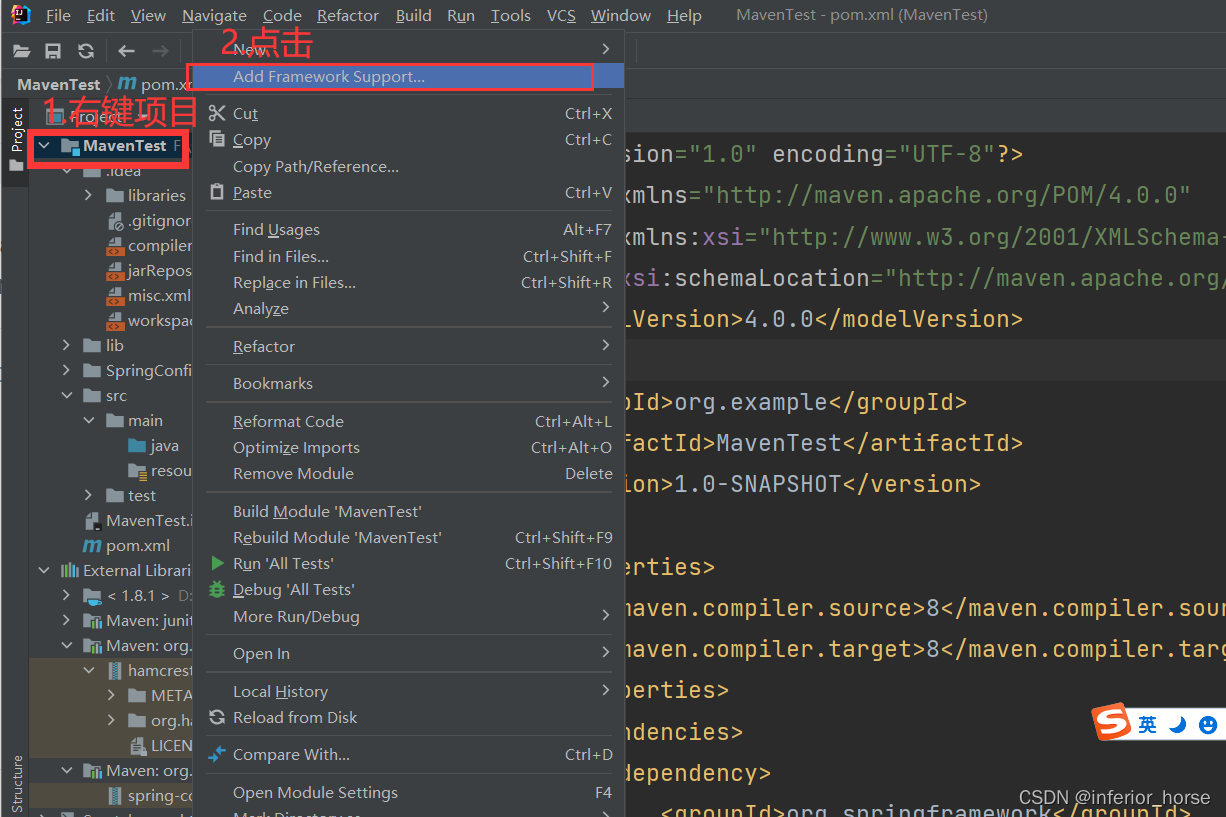1226x817 pixels.
Task: Click the Debug 'All Tests' bug icon
Action: (217, 589)
